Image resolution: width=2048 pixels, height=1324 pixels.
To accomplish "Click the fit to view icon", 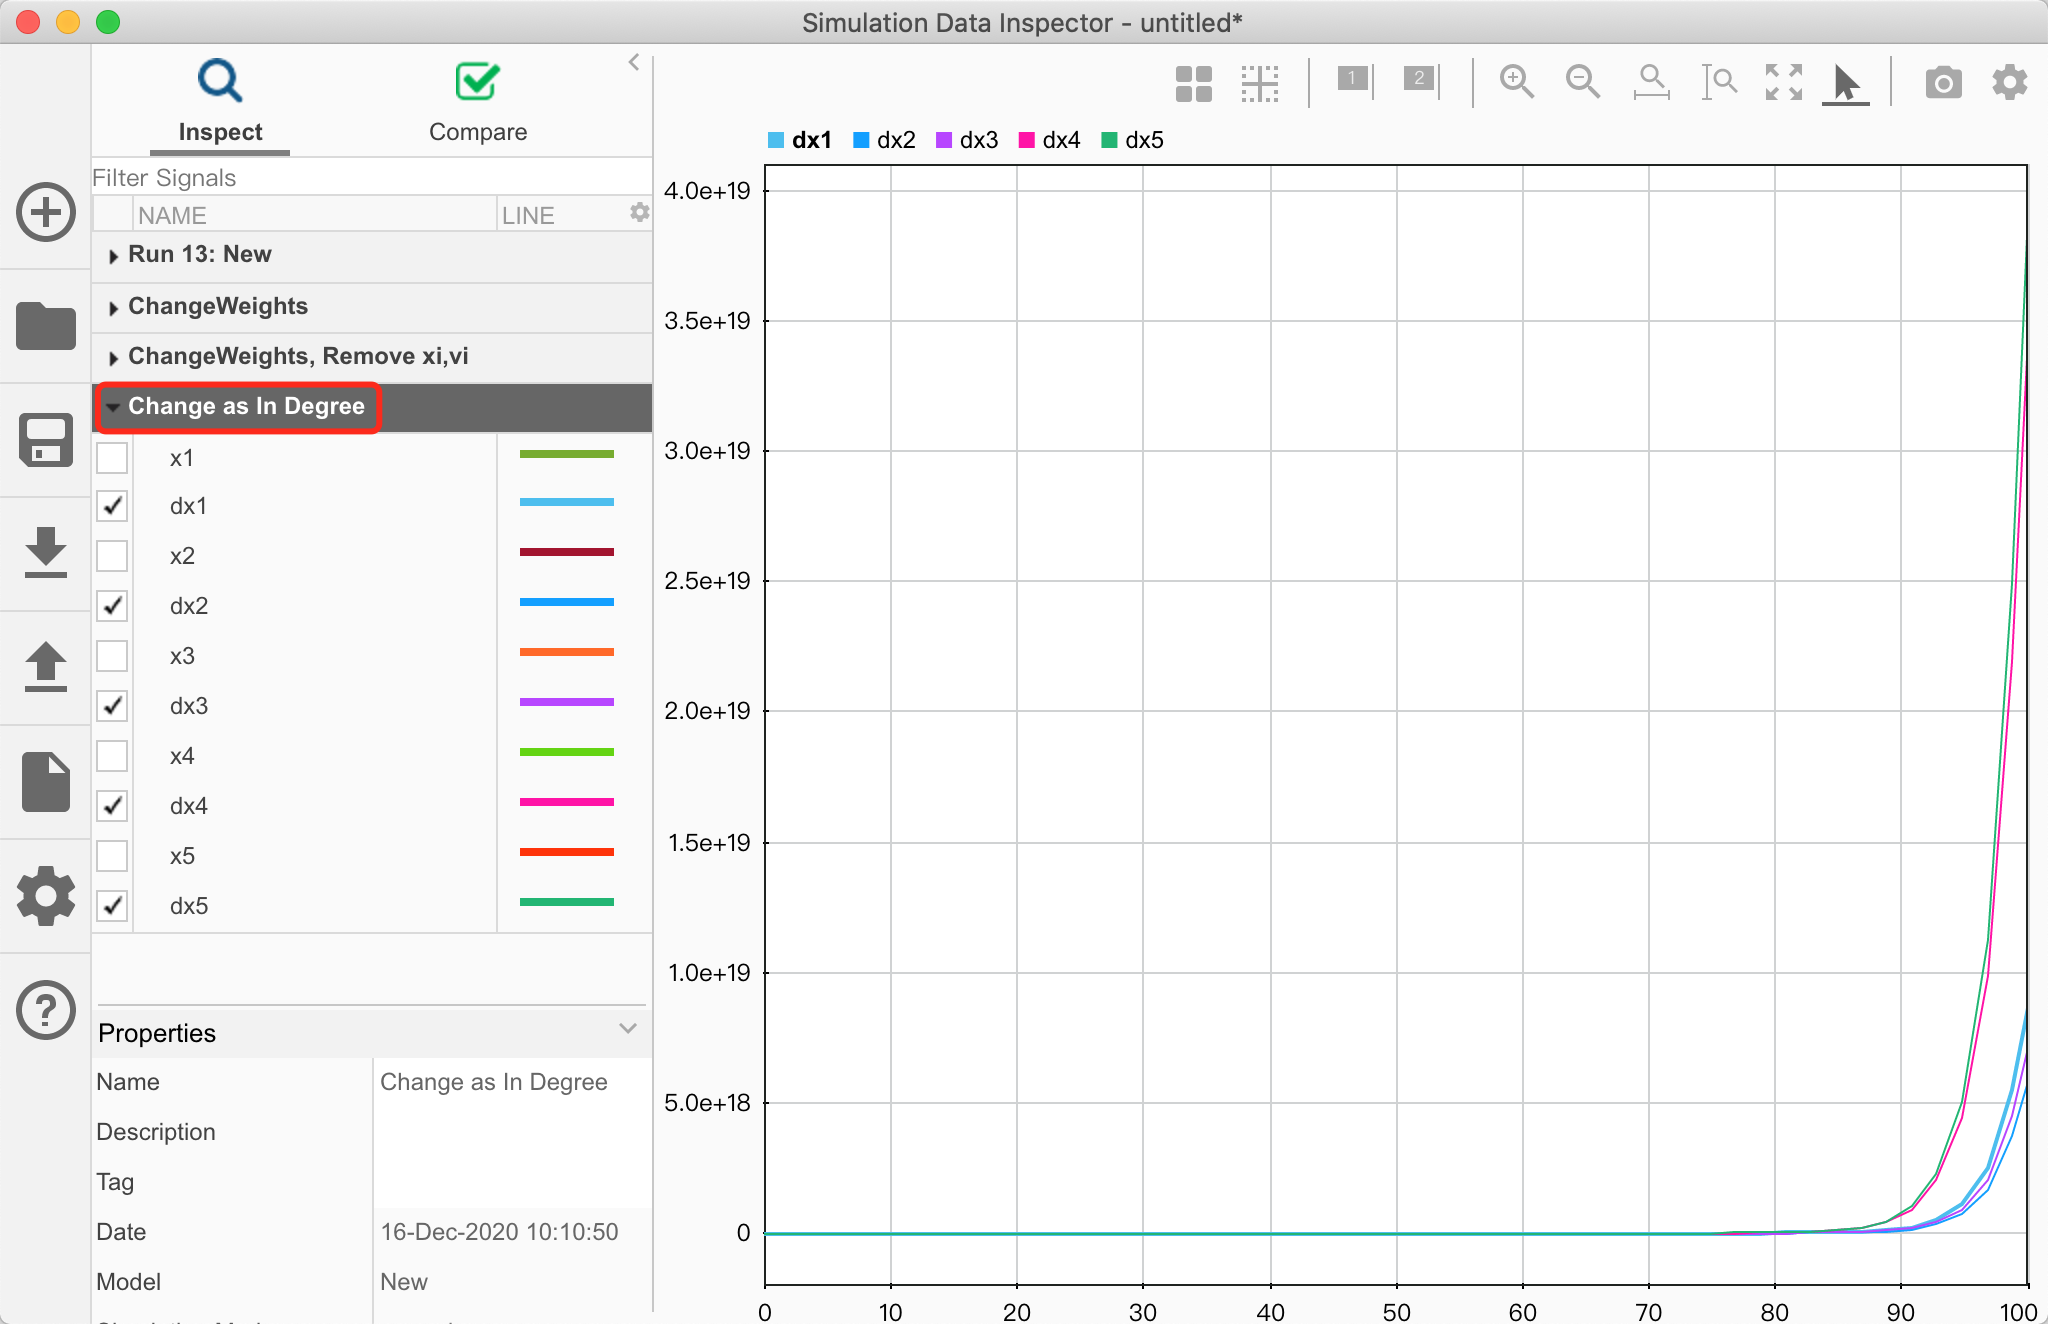I will (1783, 82).
